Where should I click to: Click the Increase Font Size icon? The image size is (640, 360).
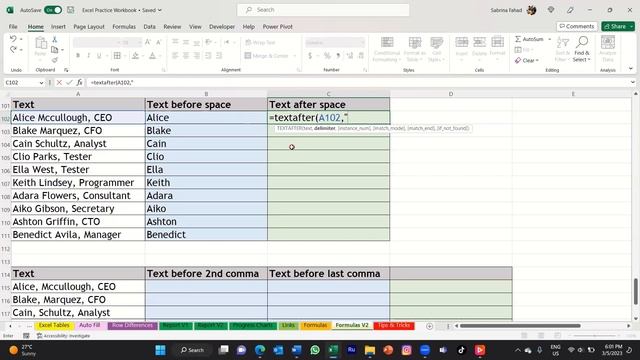click(148, 42)
